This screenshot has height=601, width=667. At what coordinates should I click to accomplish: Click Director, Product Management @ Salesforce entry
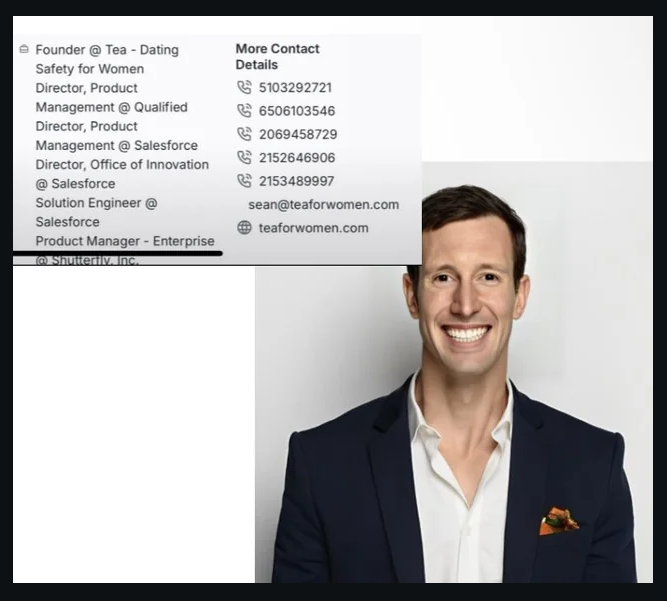tap(117, 136)
